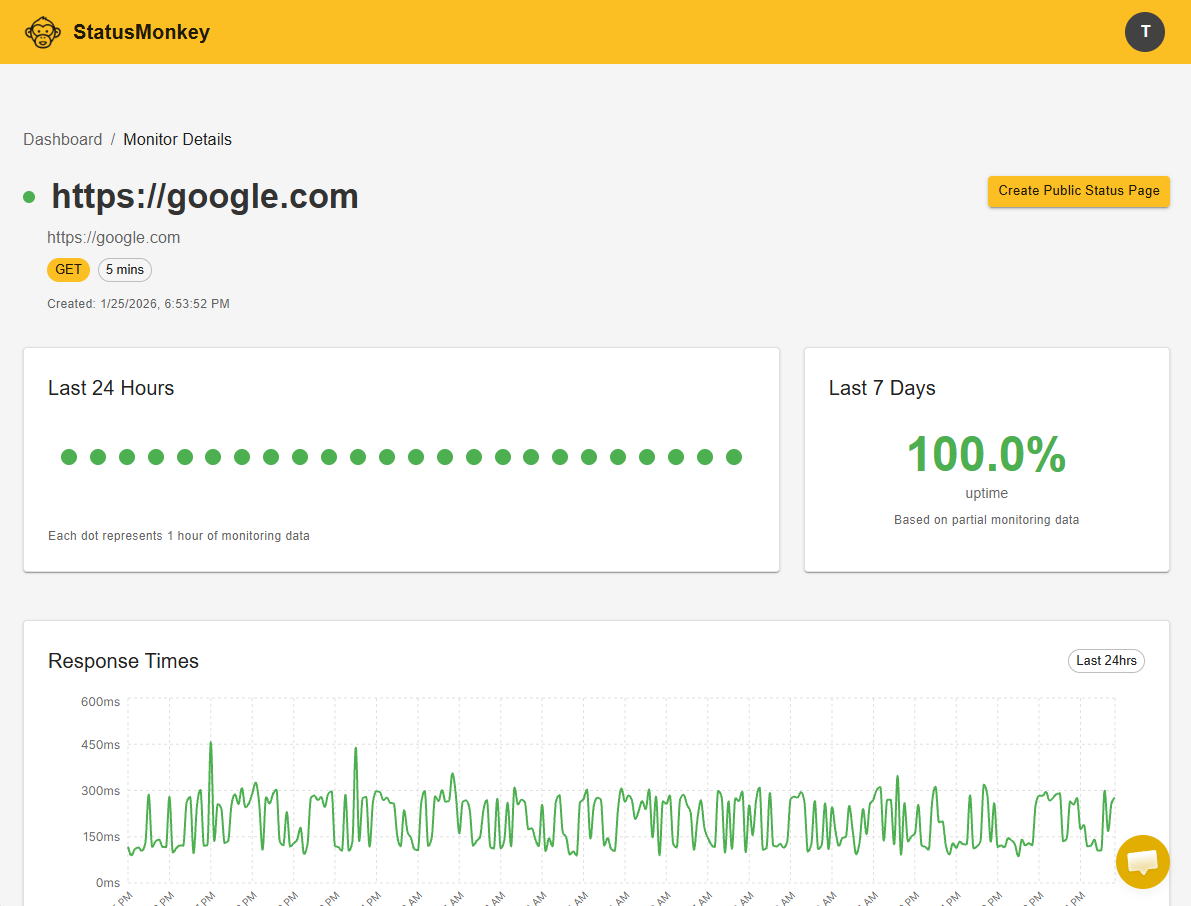The width and height of the screenshot is (1191, 906).
Task: Click Create Public Status Page button
Action: (1079, 191)
